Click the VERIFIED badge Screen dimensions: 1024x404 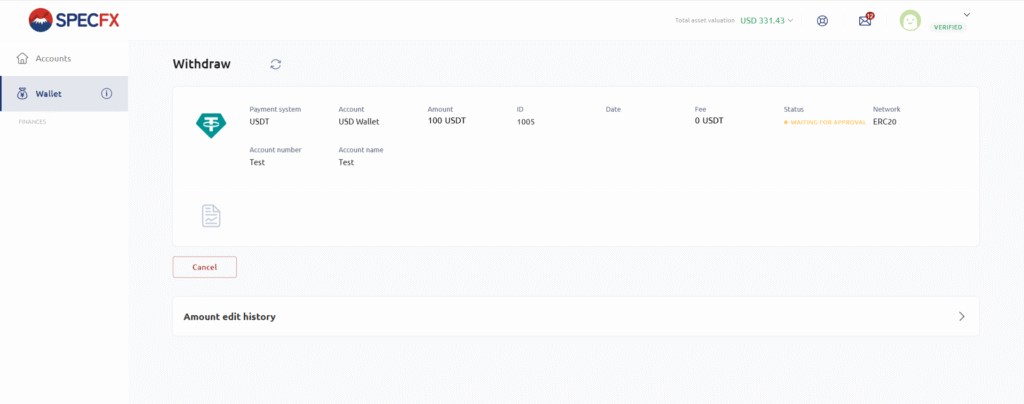click(x=948, y=27)
